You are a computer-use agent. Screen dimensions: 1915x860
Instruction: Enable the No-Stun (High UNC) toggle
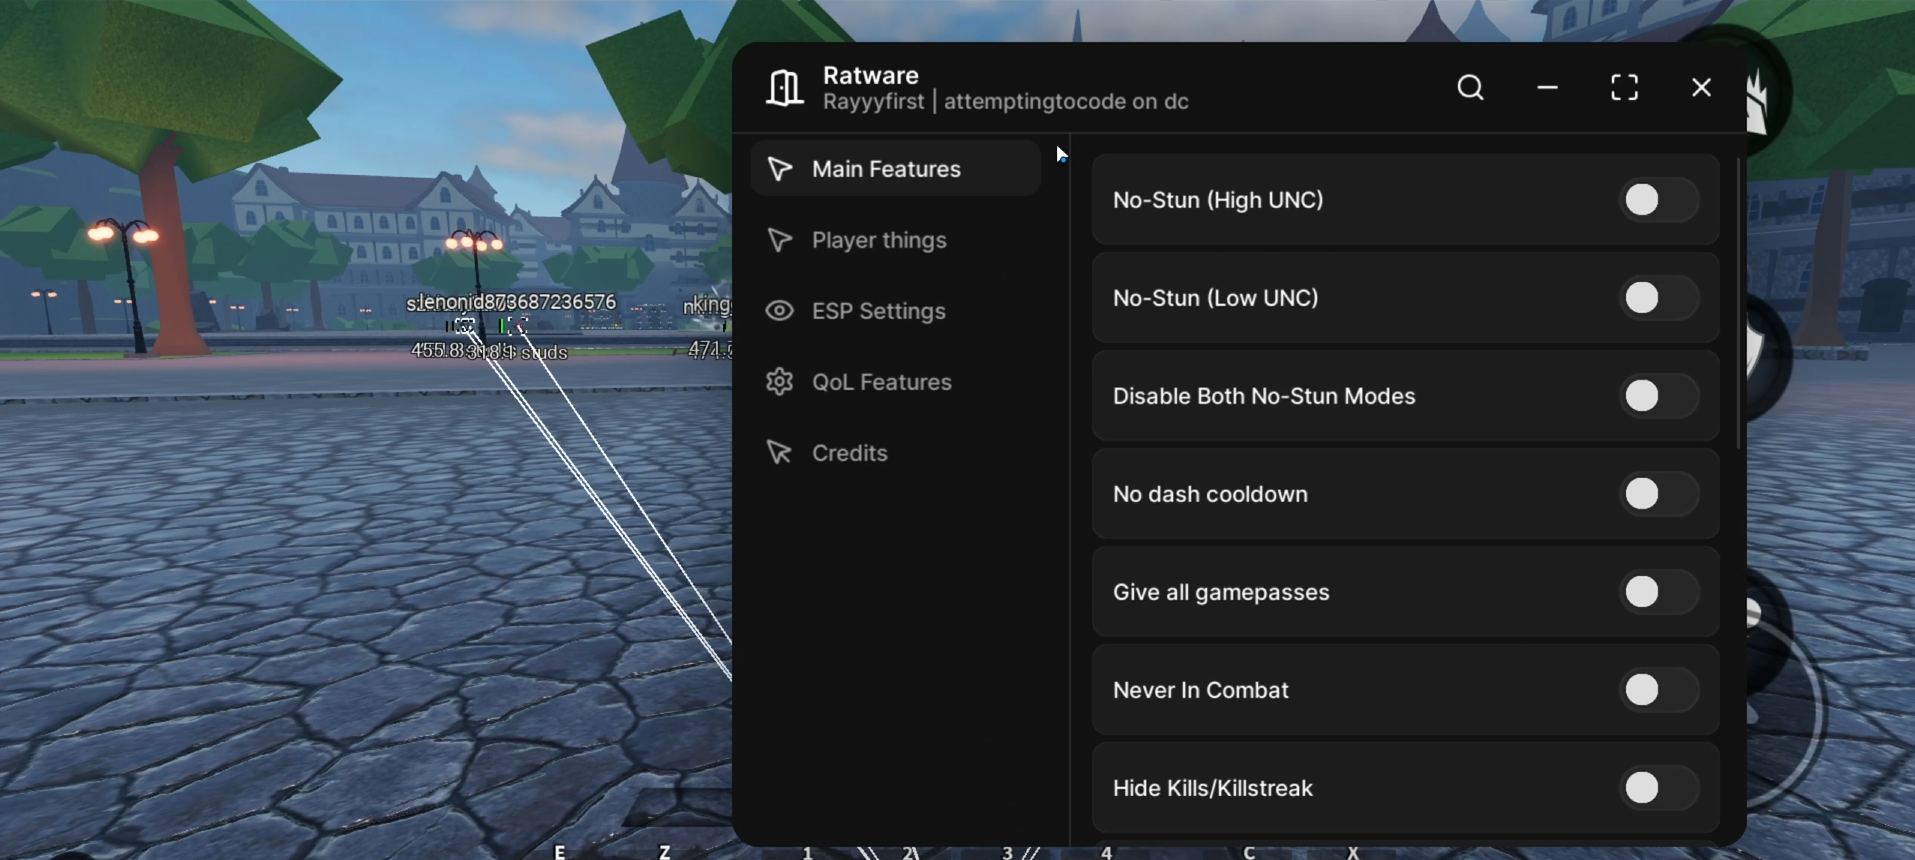tap(1657, 200)
